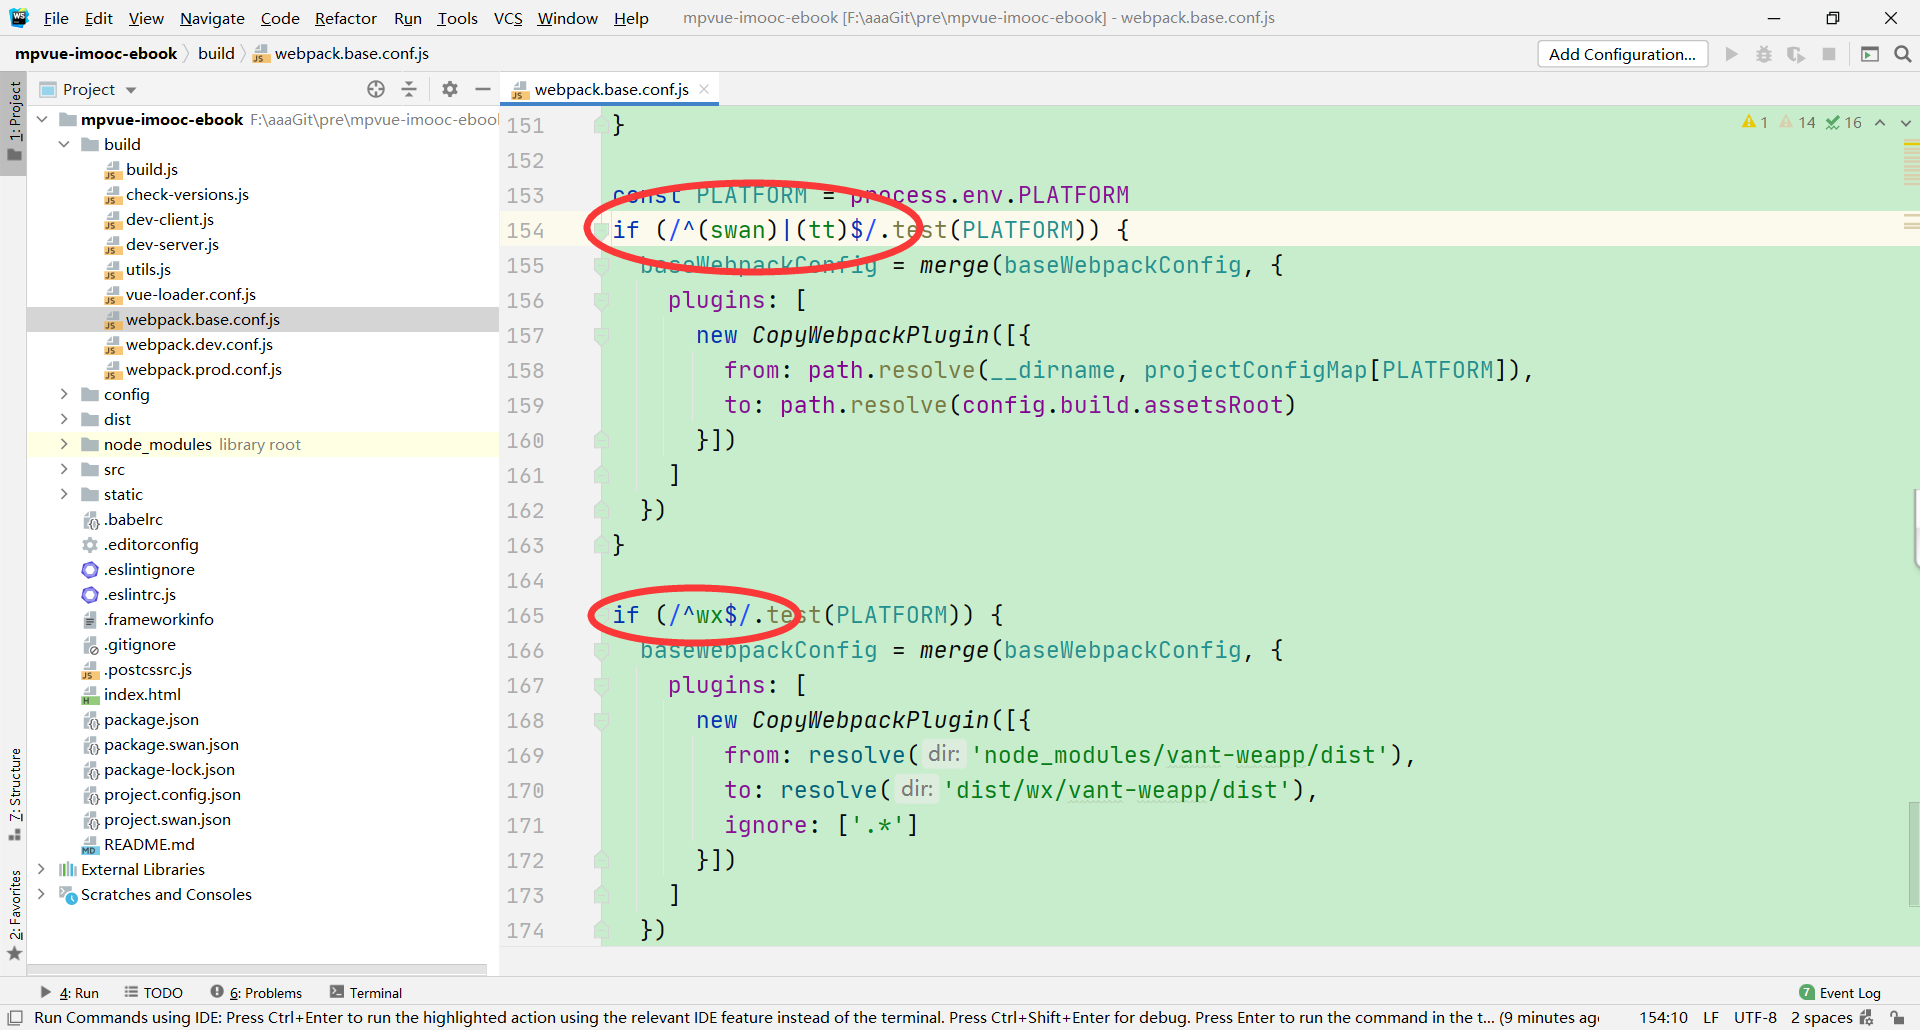The height and width of the screenshot is (1030, 1920).
Task: Expand Scratches and Consoles node
Action: 42,894
